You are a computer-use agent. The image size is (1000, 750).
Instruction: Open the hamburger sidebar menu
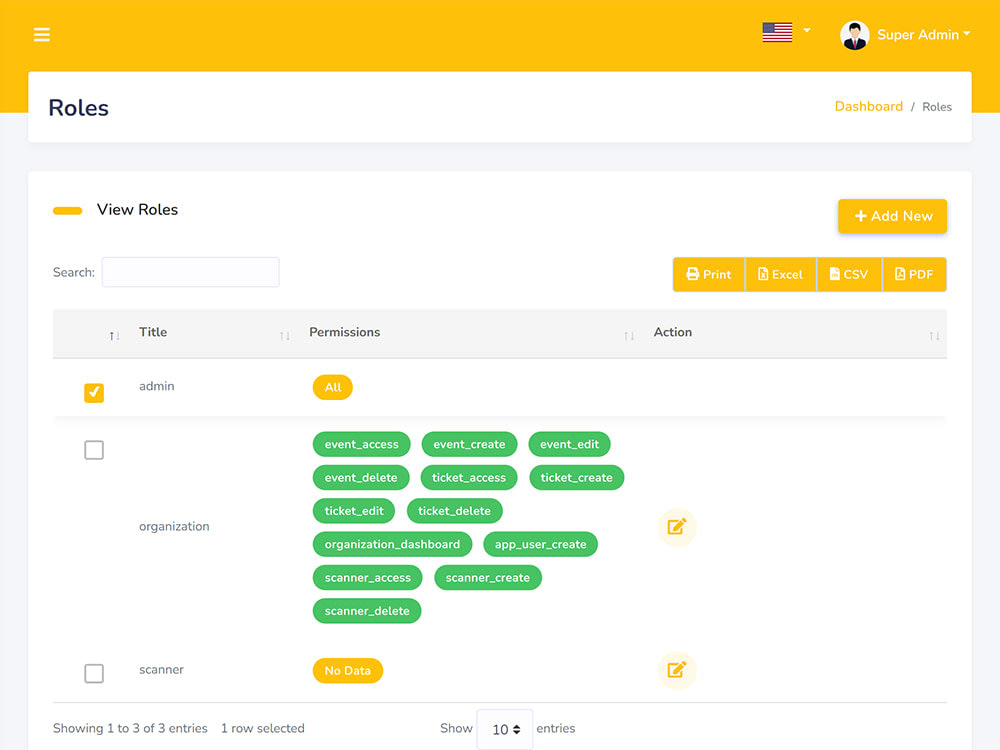click(41, 34)
